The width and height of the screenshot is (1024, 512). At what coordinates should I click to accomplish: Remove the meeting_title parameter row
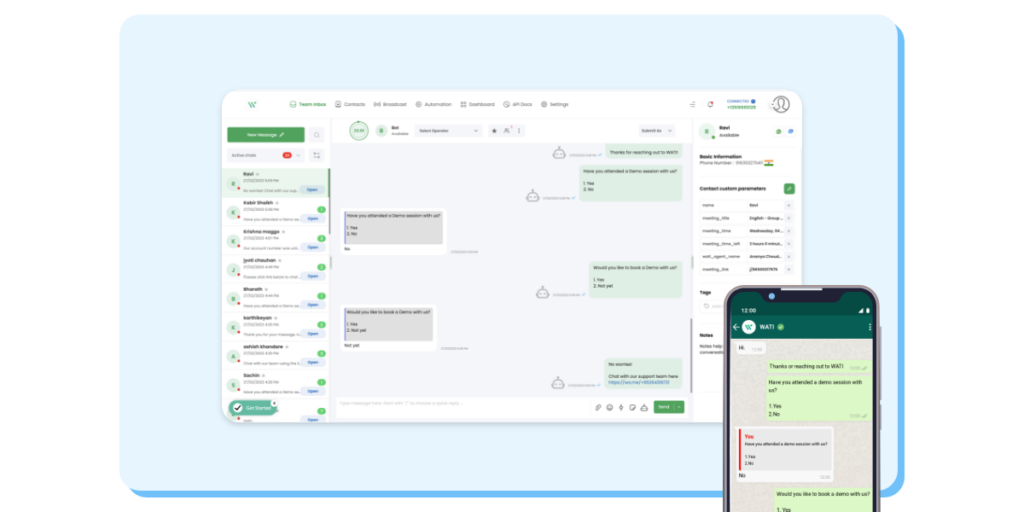coord(789,217)
